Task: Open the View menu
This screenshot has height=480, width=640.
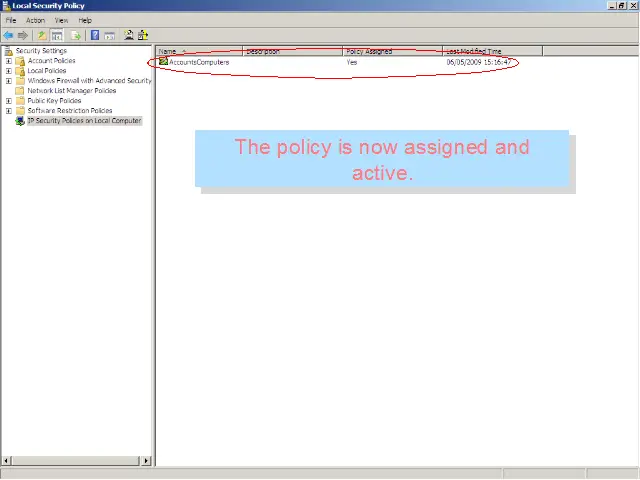Action: pos(62,20)
